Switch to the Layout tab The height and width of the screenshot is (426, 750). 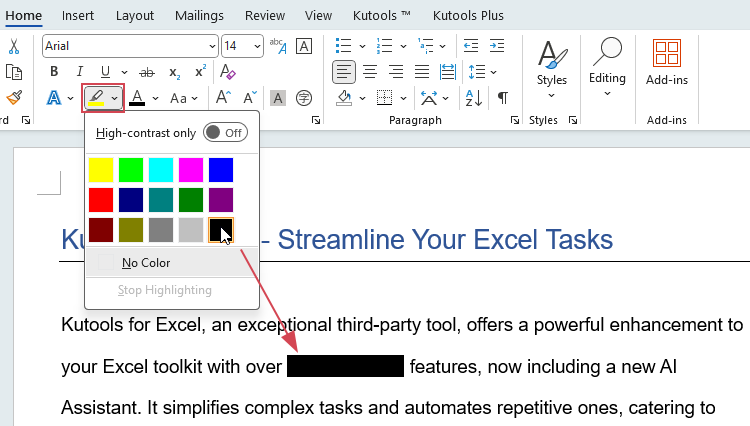135,15
